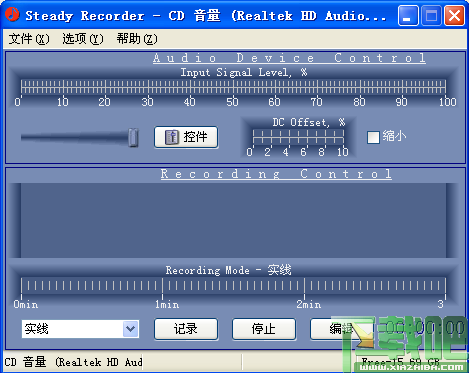Close the Steady Recorder window
The width and height of the screenshot is (469, 373).
pos(454,16)
